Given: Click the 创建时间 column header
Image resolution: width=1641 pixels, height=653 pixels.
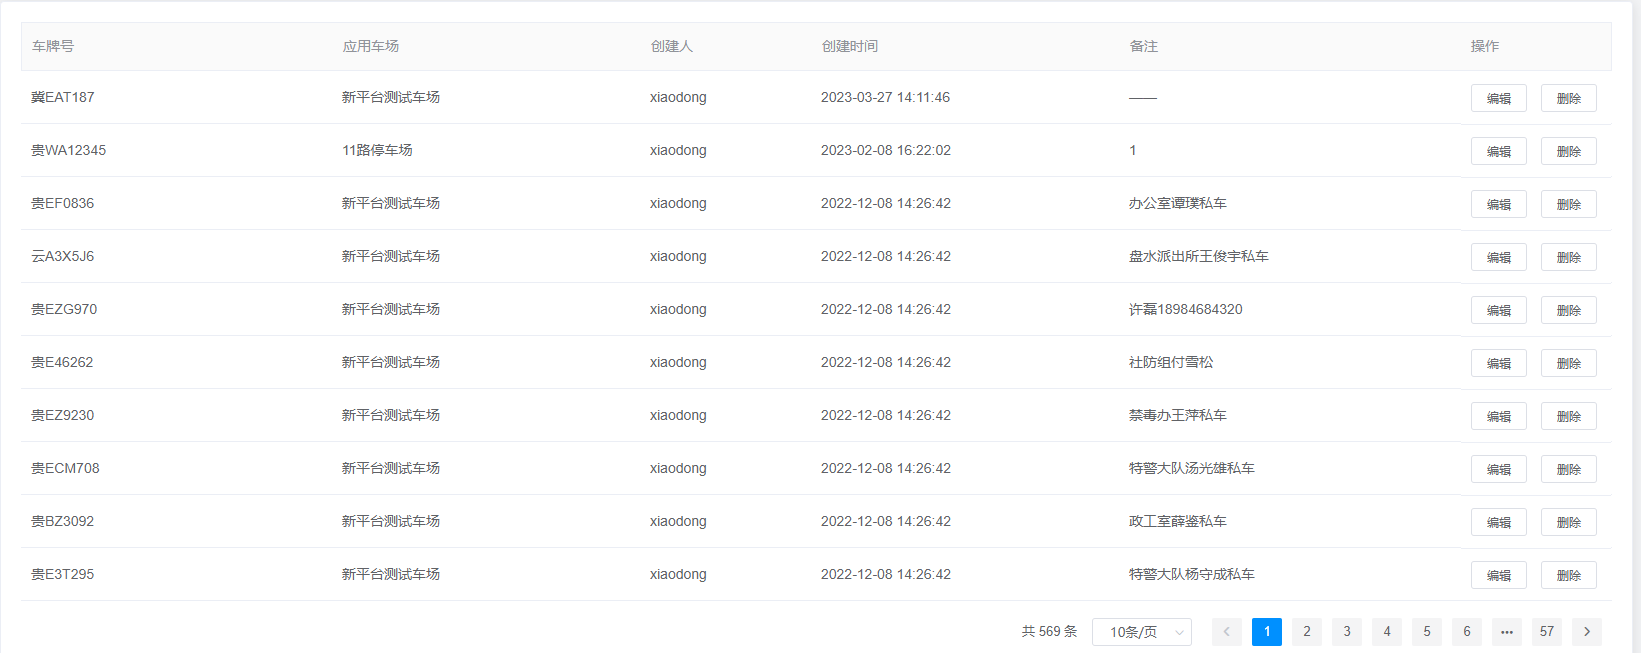Looking at the screenshot, I should coord(849,46).
